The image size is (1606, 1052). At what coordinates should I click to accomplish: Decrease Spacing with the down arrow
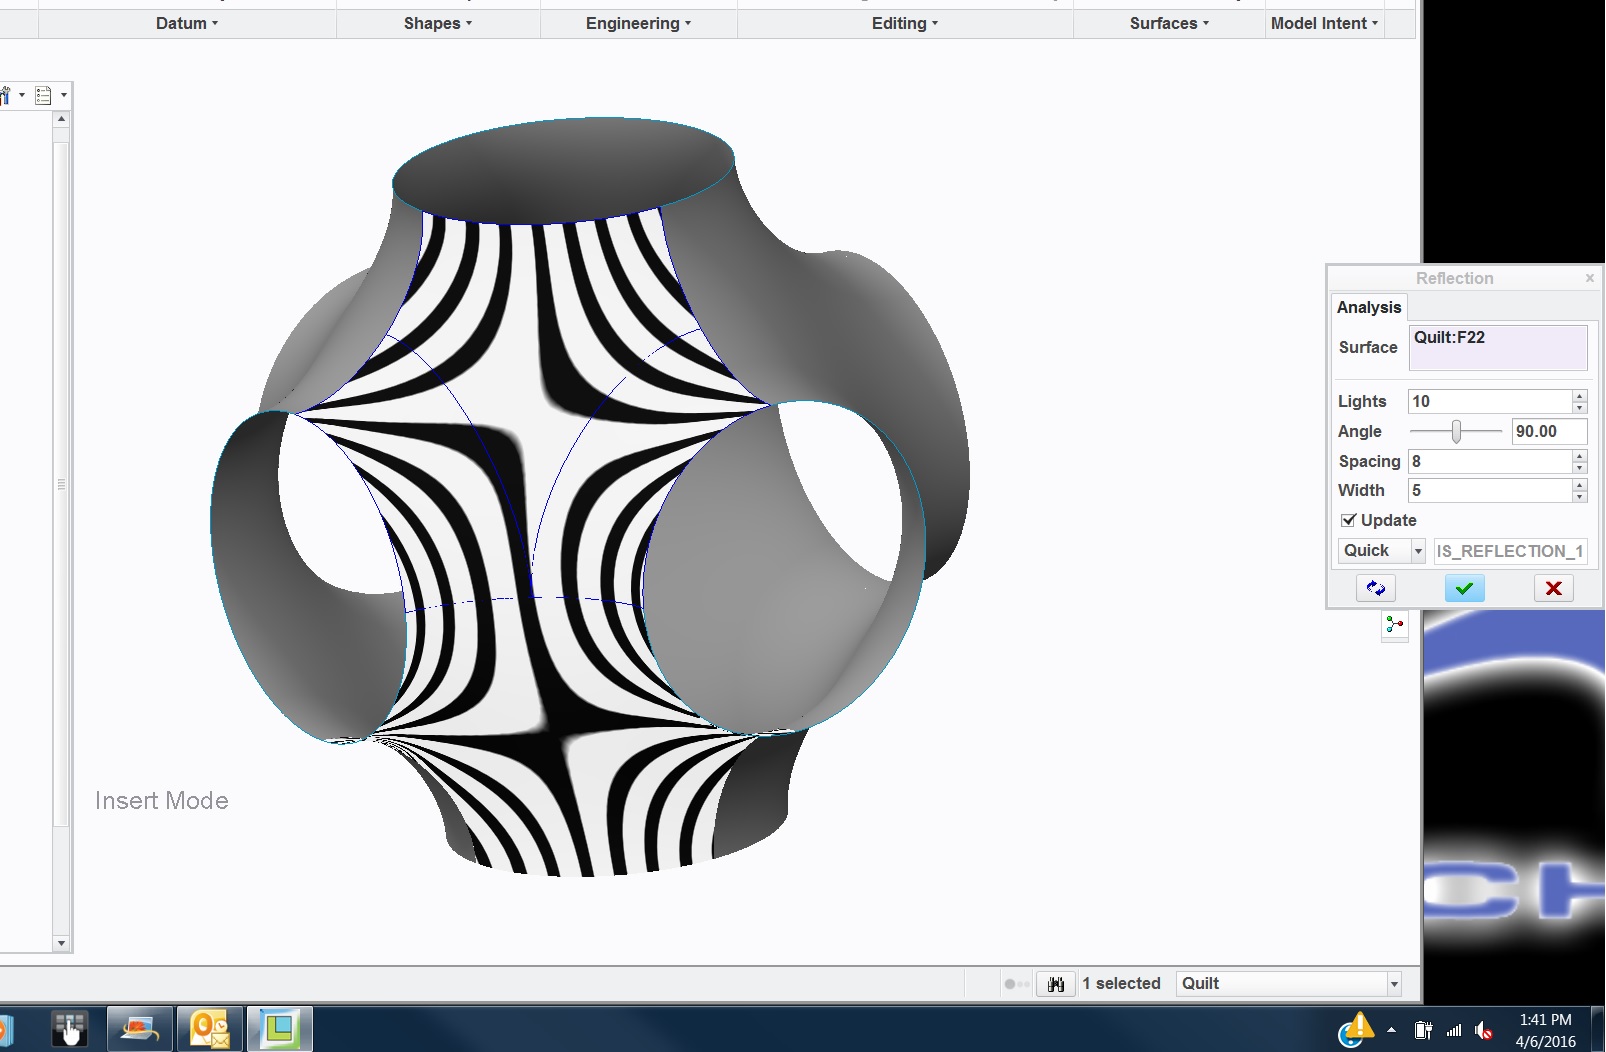[x=1580, y=468]
